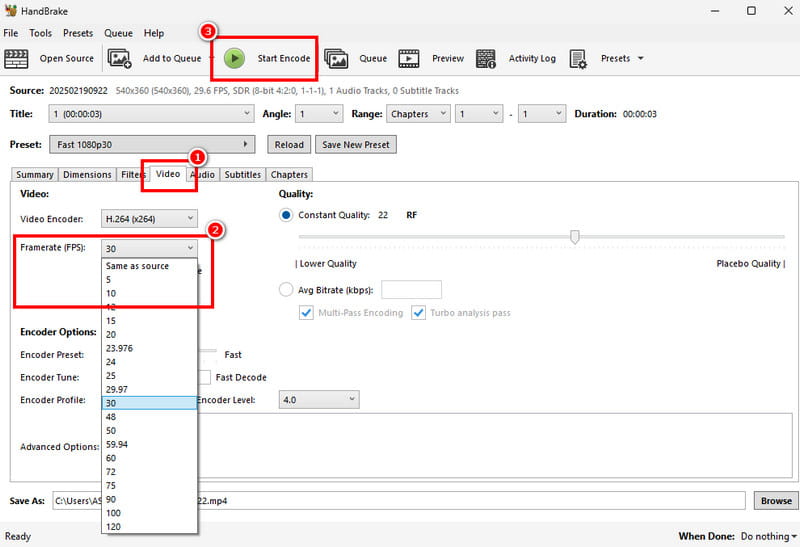Screen dimensions: 800x547
Task: Open the Queue menu
Action: [118, 33]
